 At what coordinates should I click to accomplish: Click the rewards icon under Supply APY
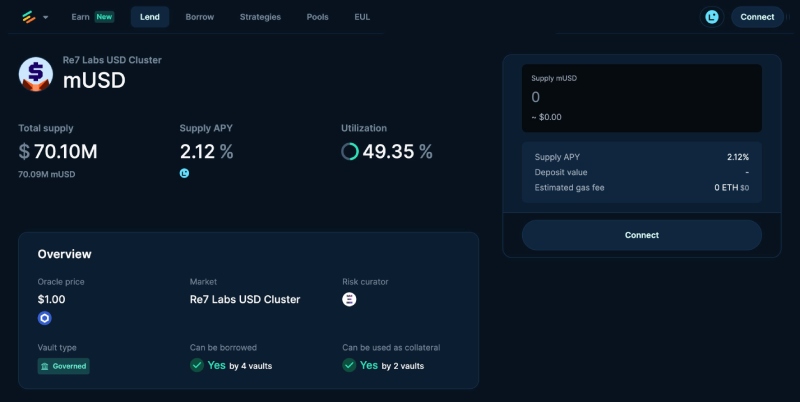pos(184,173)
